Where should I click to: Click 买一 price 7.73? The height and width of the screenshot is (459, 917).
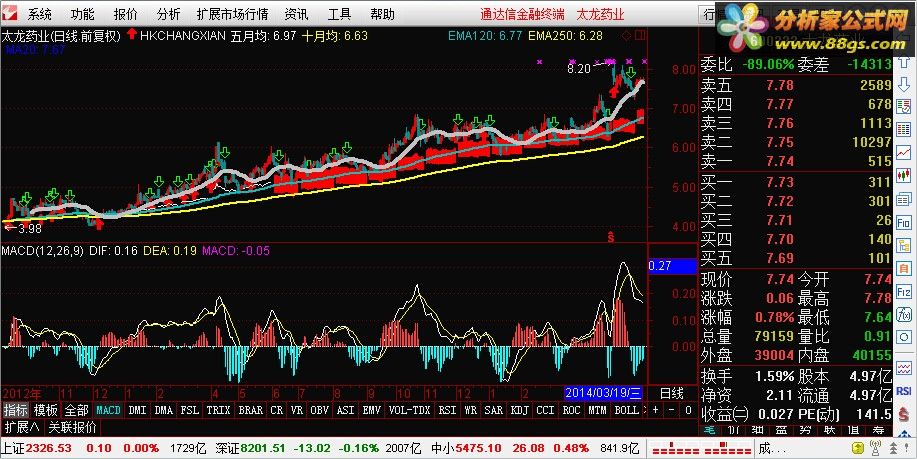780,182
